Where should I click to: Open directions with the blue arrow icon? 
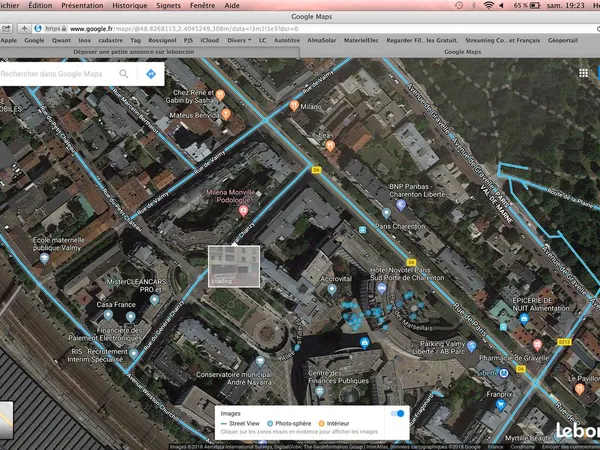[151, 73]
